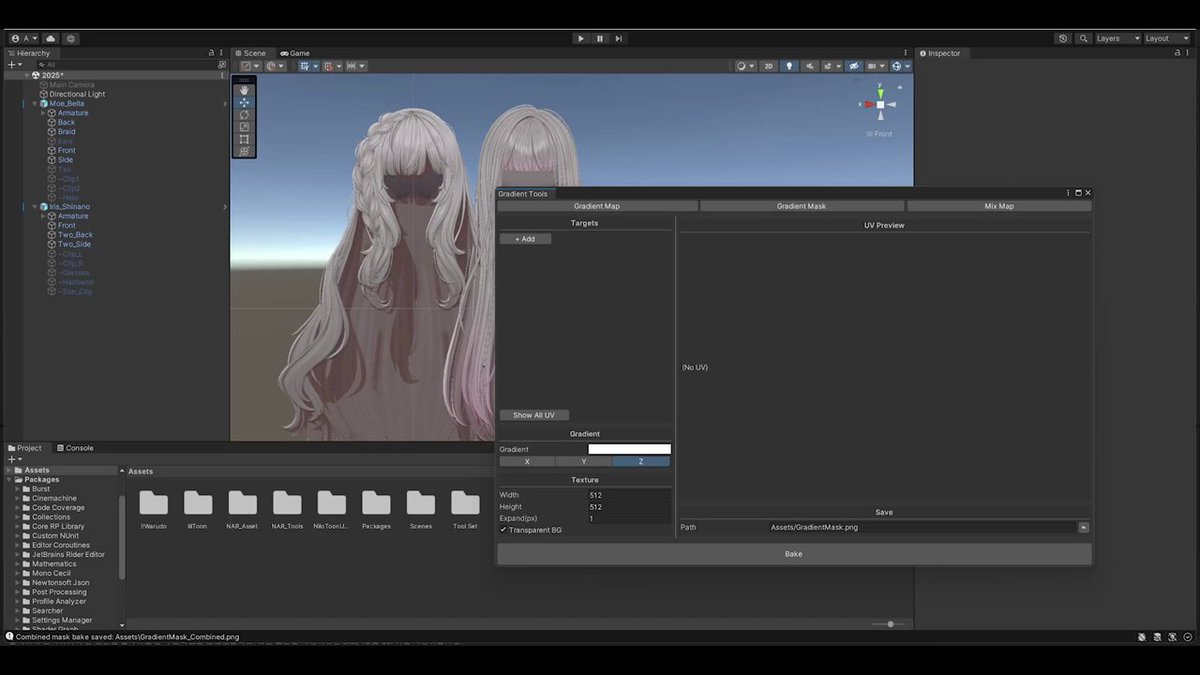Click the status bar log message icon
This screenshot has height=675, width=1200.
pos(9,636)
